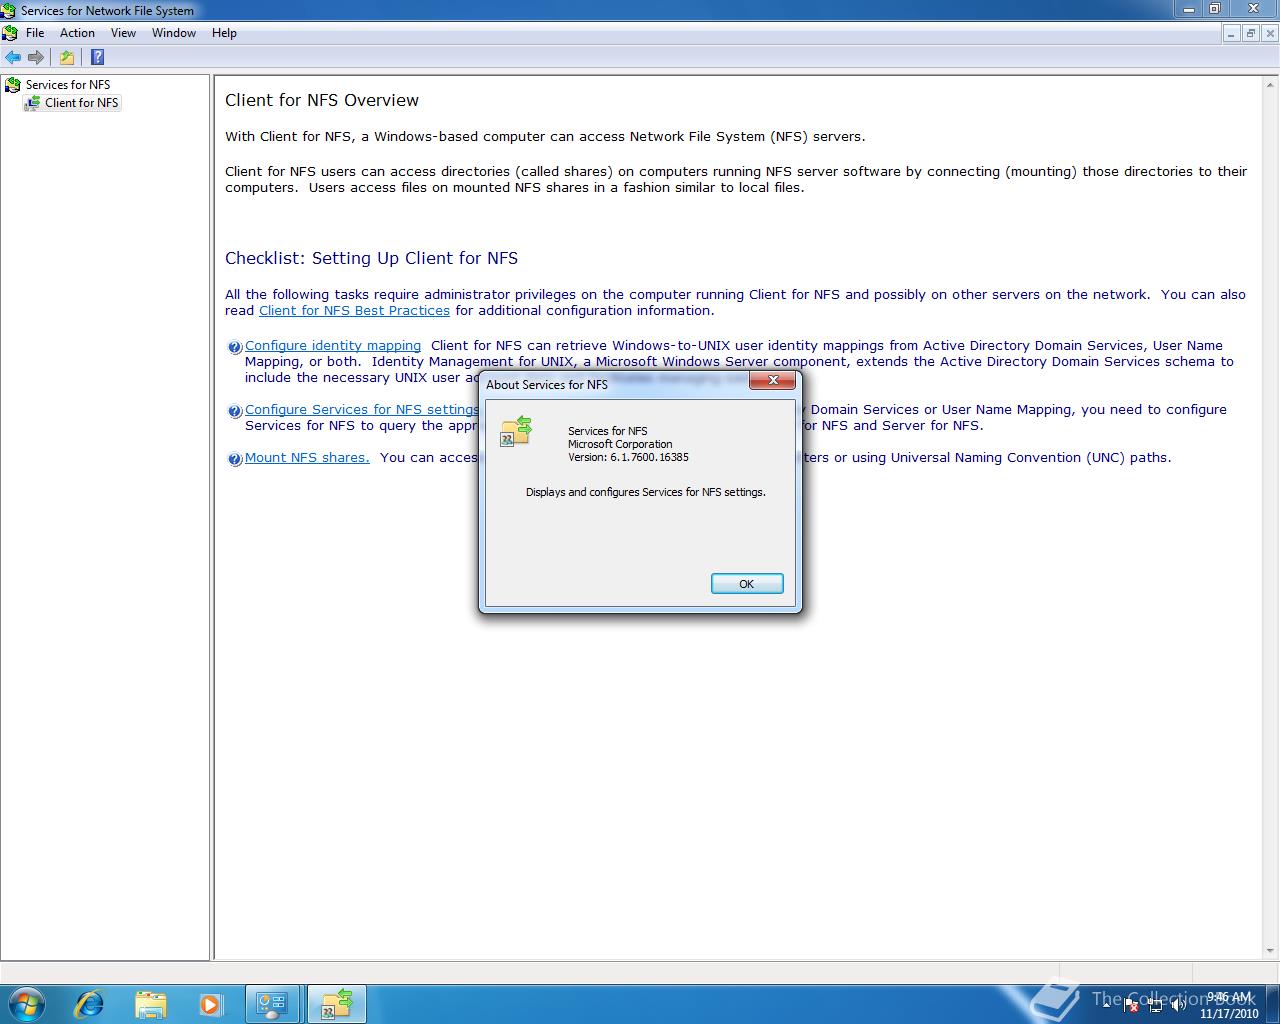
Task: Click the vertical scrollbar of the overview pane
Action: pyautogui.click(x=1272, y=500)
